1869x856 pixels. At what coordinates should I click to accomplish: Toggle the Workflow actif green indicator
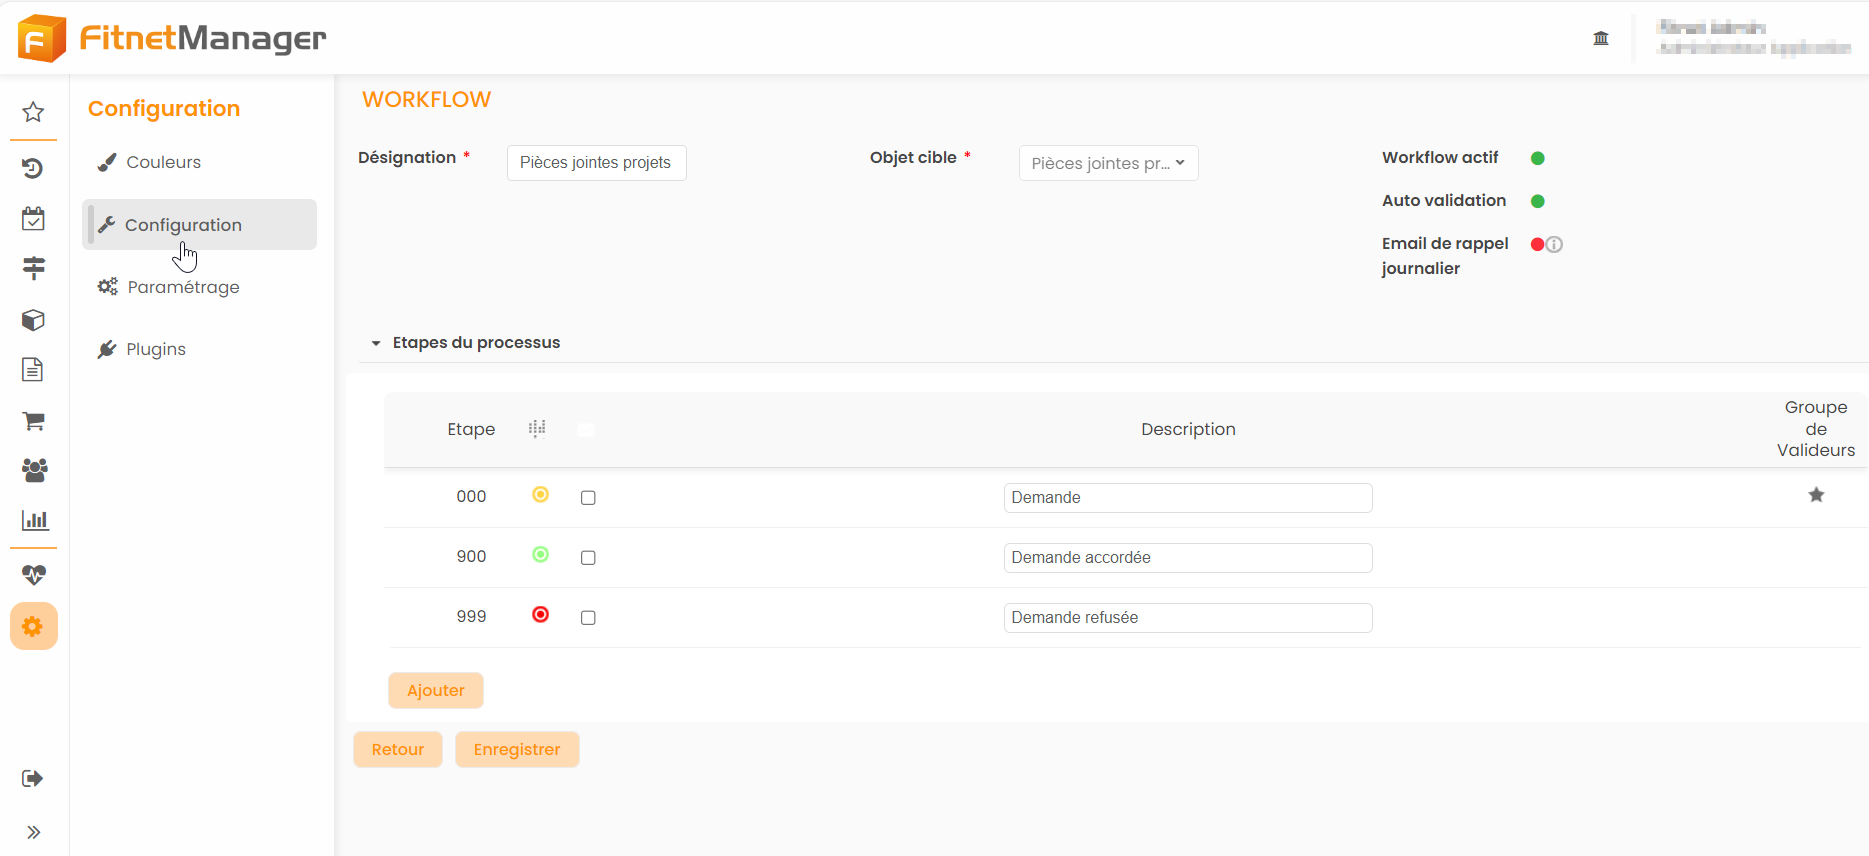pyautogui.click(x=1538, y=158)
